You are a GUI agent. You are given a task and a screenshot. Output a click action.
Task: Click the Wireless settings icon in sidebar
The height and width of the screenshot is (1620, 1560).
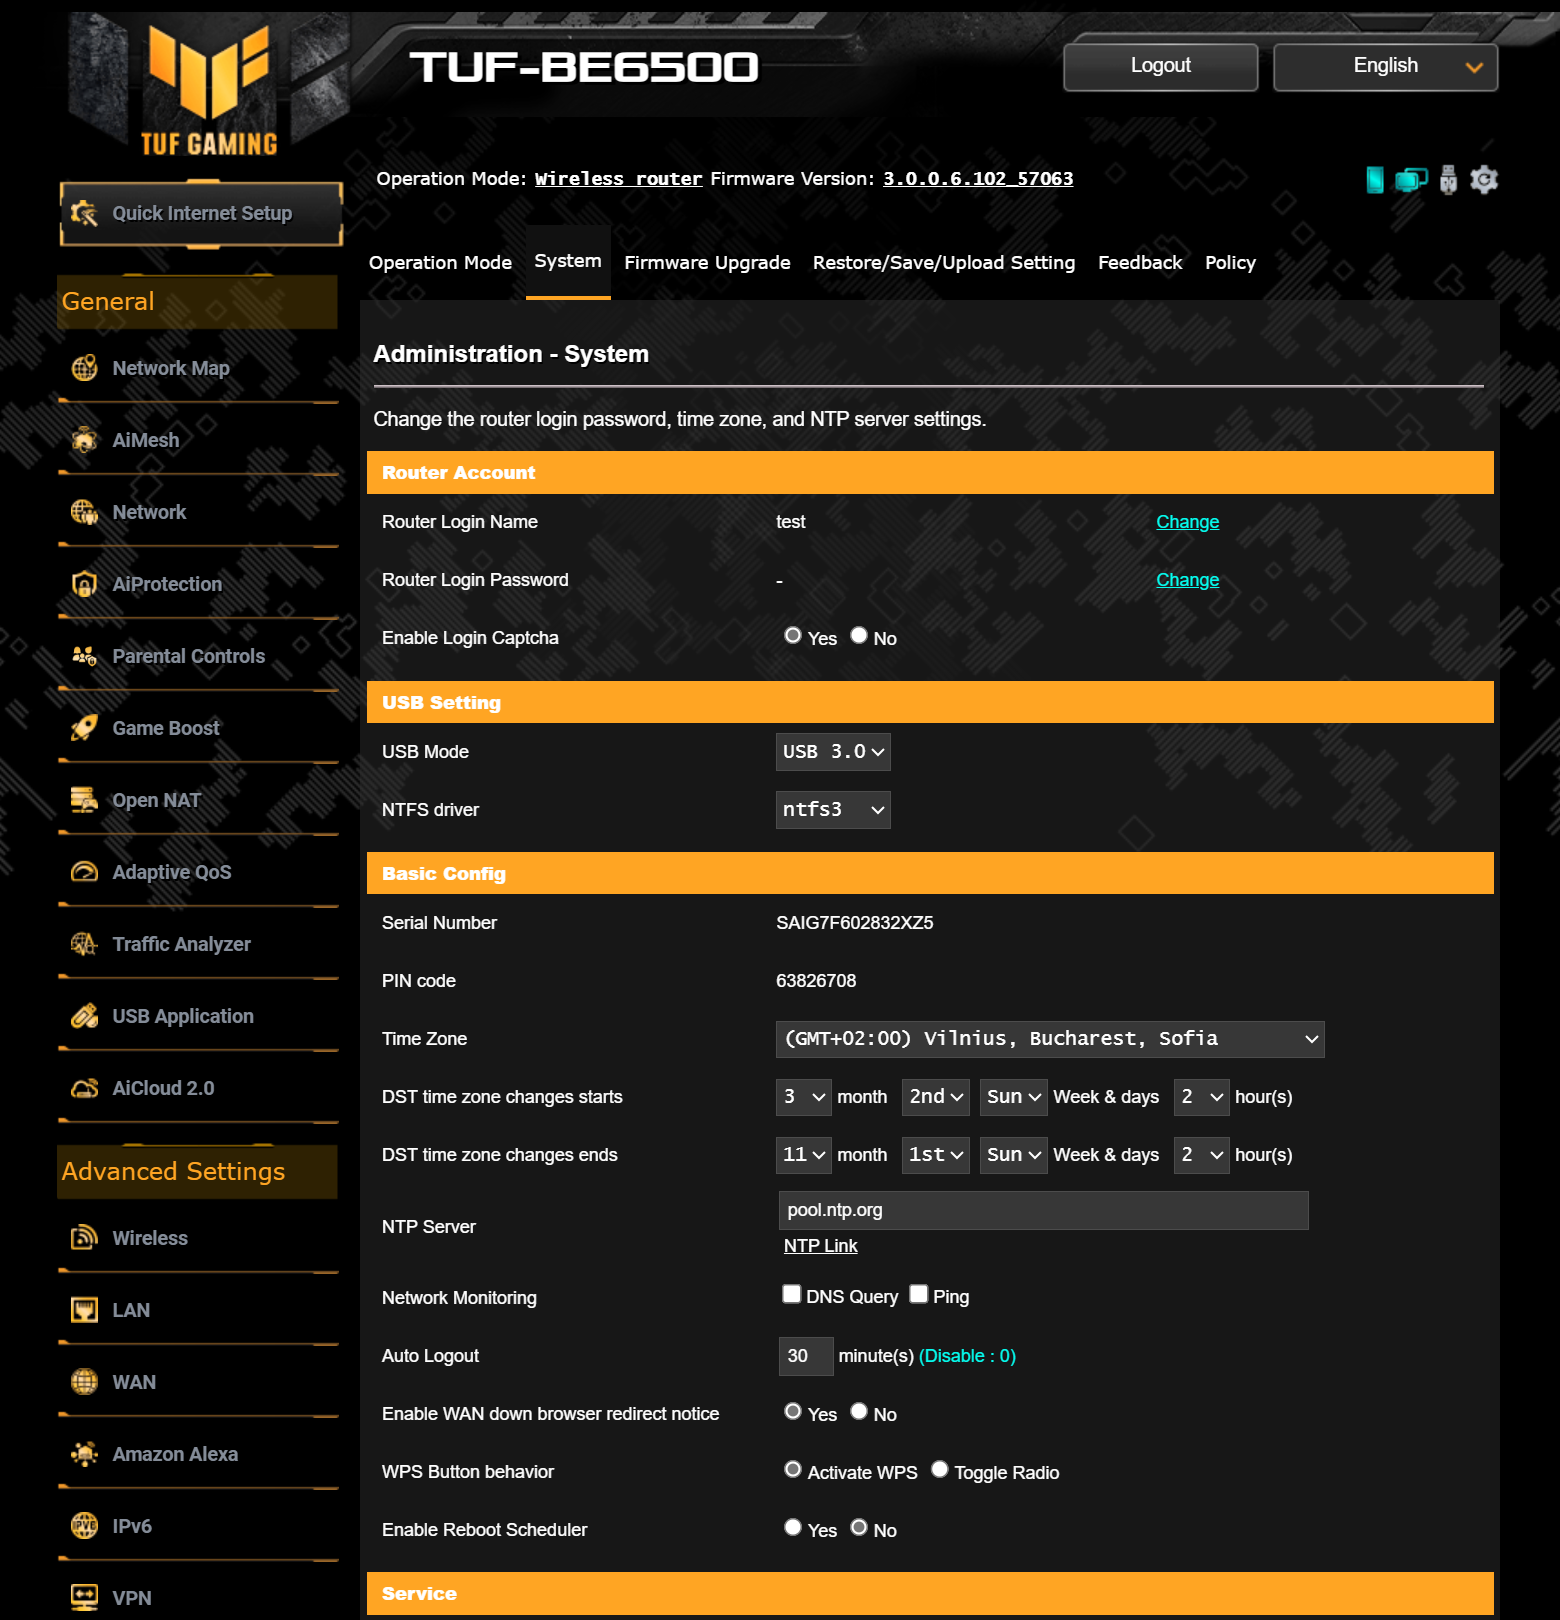tap(84, 1238)
